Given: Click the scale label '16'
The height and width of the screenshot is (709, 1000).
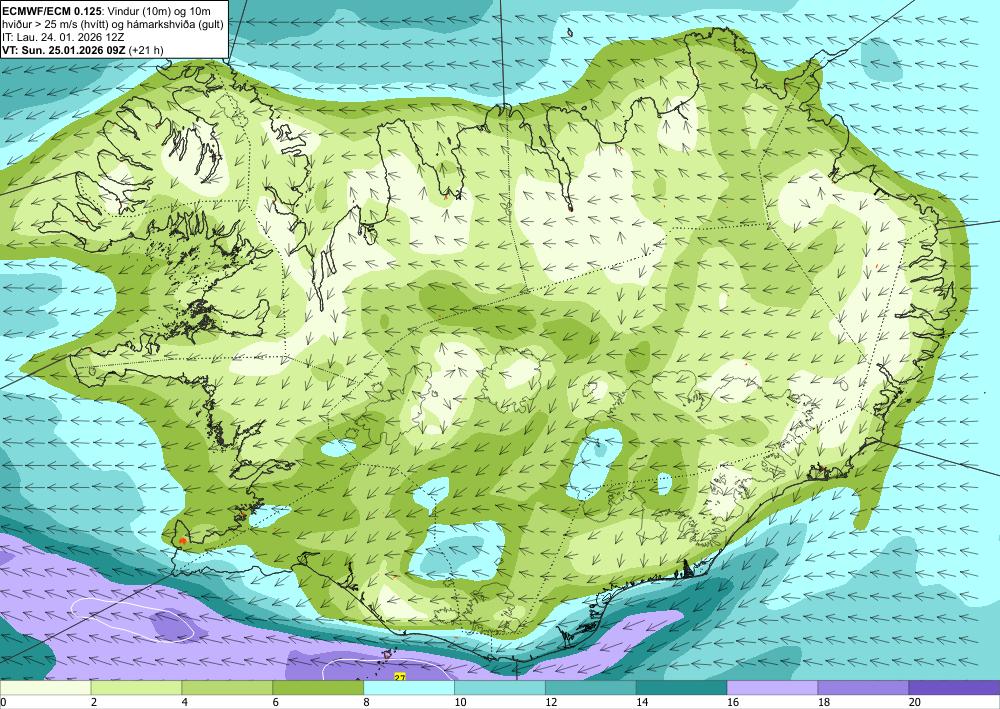Looking at the screenshot, I should pyautogui.click(x=733, y=703).
